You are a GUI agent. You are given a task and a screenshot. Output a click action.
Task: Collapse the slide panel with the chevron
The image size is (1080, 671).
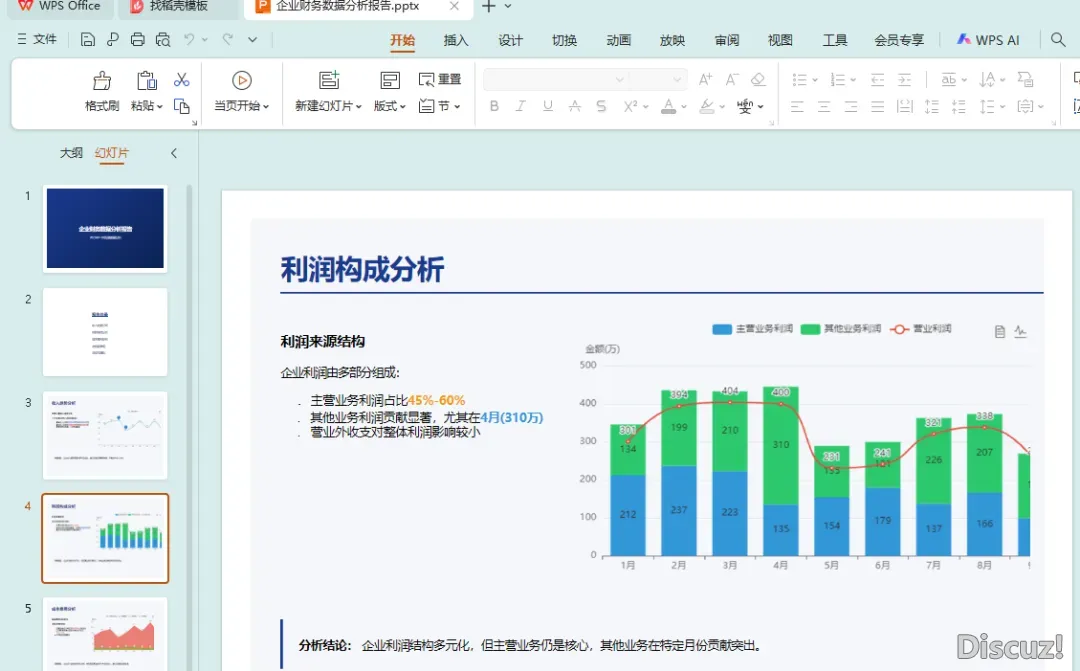click(174, 153)
